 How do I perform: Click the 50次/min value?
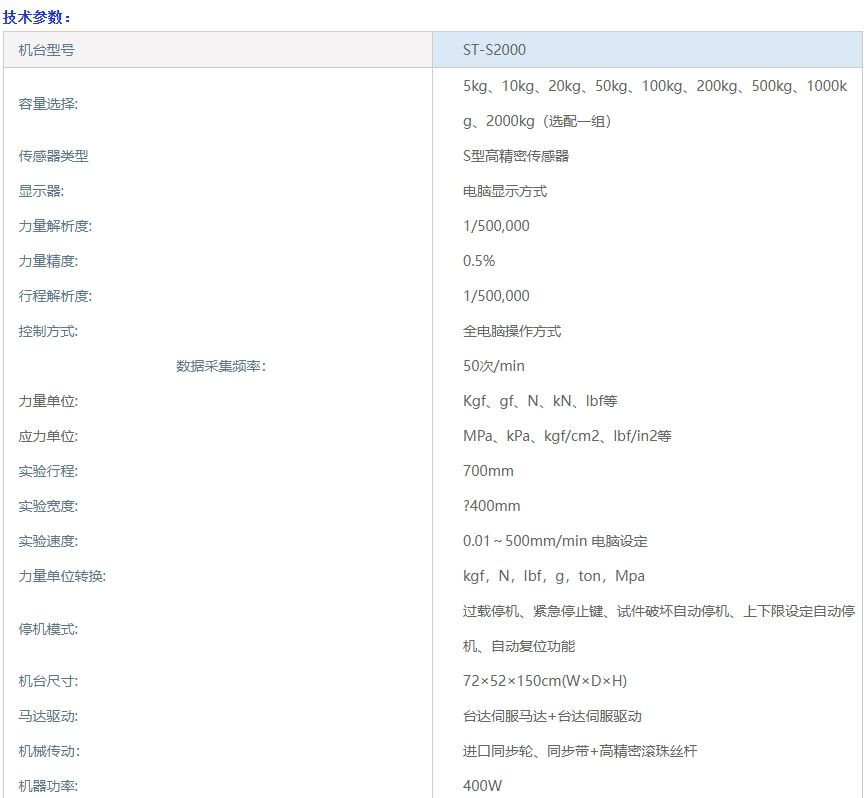[494, 366]
